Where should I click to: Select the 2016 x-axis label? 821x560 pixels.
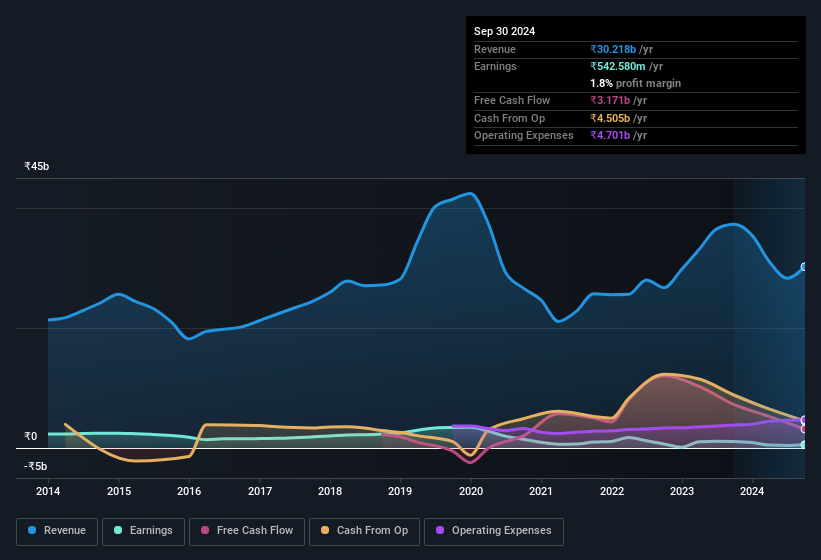point(189,491)
